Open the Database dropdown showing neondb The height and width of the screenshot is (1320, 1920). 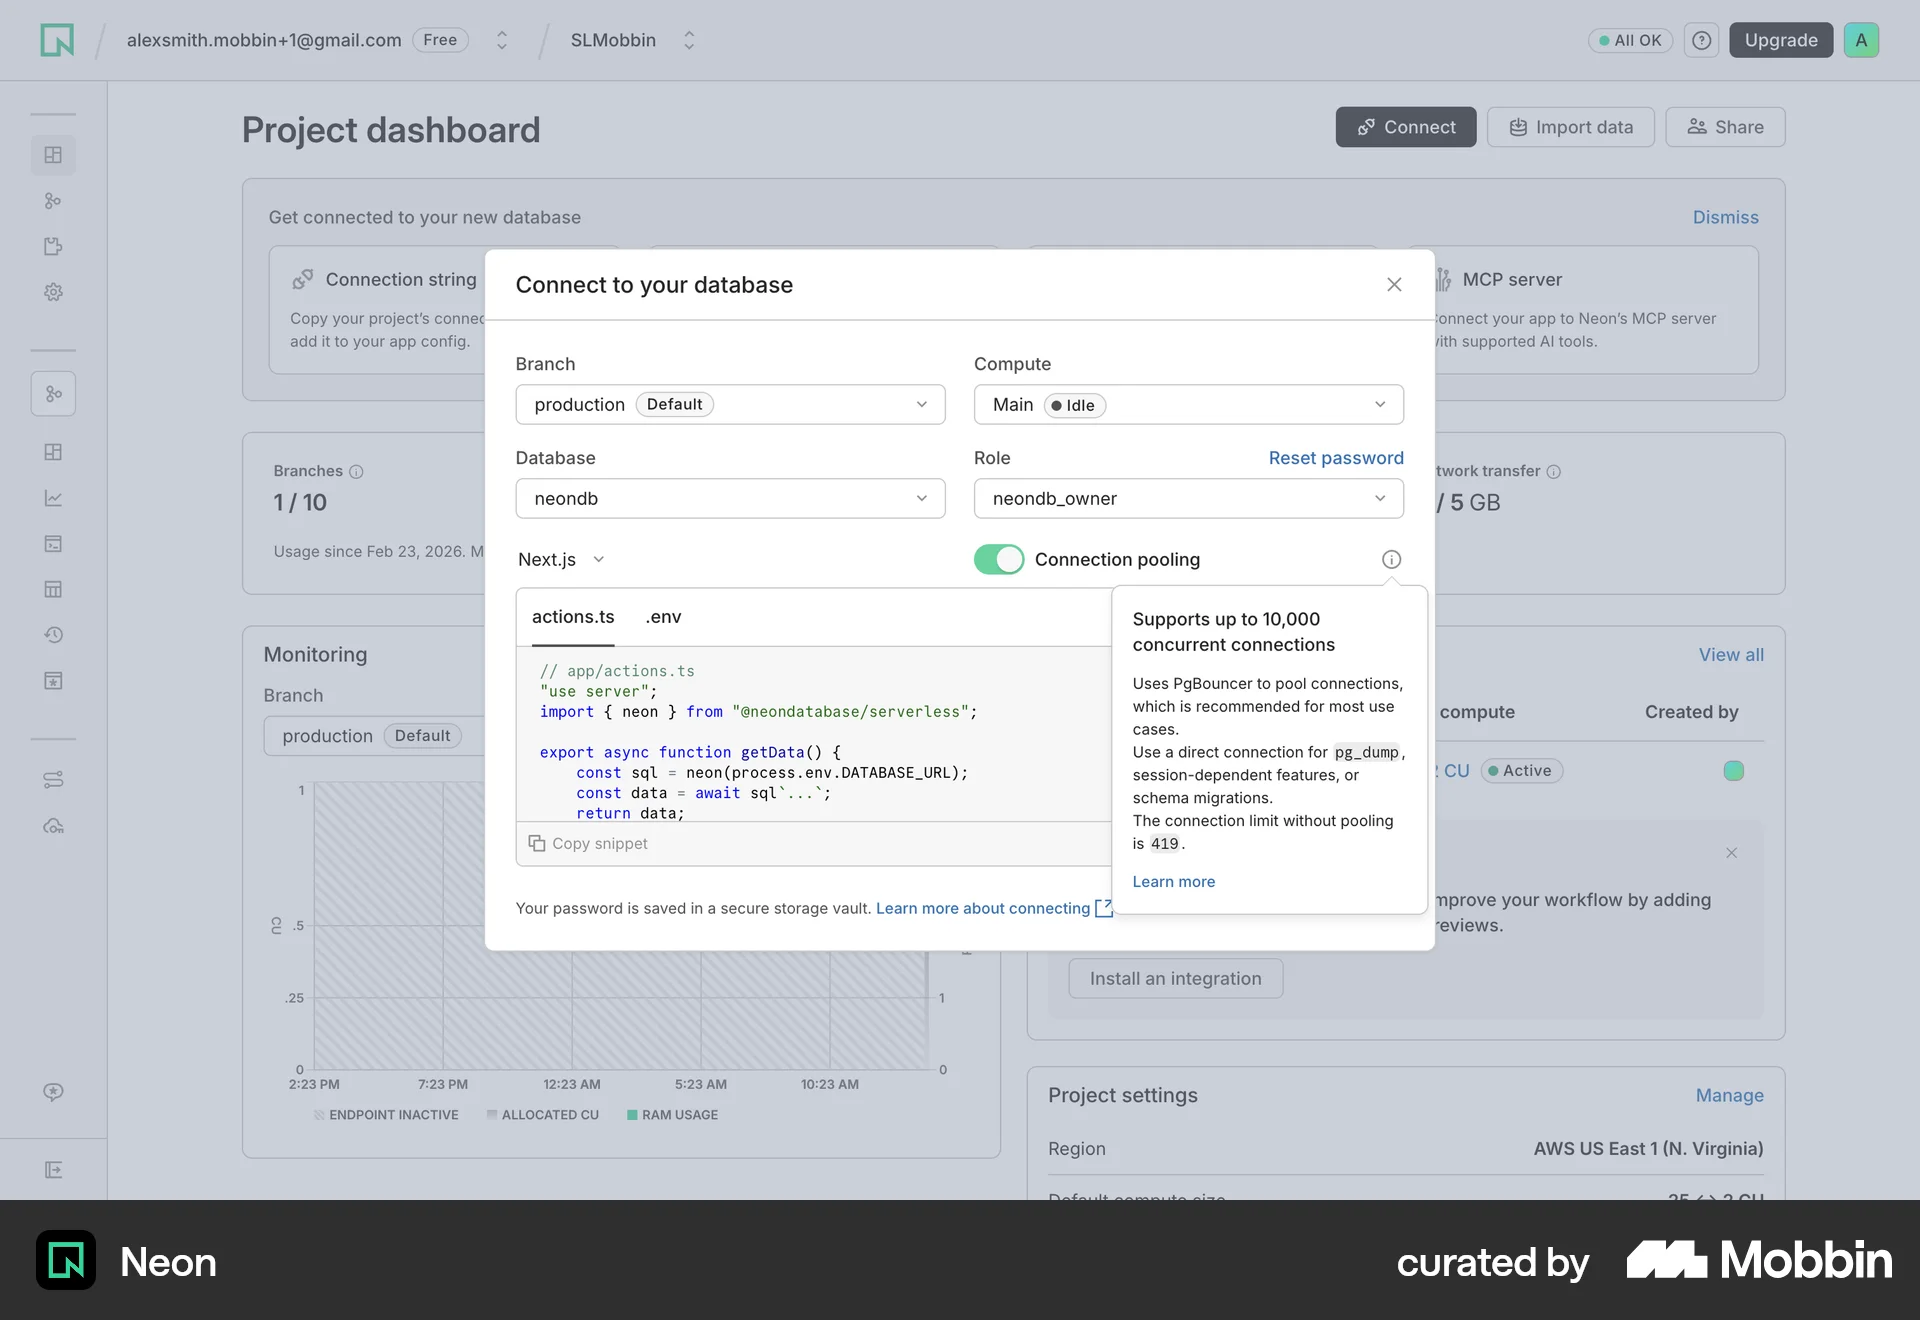[x=730, y=498]
